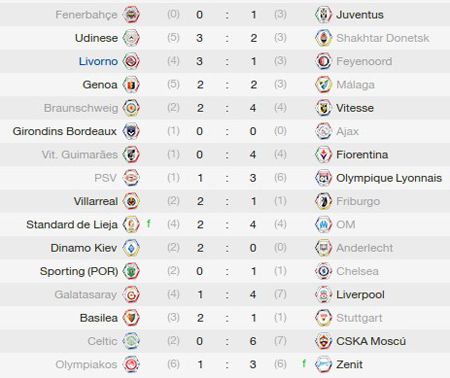The width and height of the screenshot is (450, 378).
Task: Click the Juventus club crest icon
Action: 323,14
